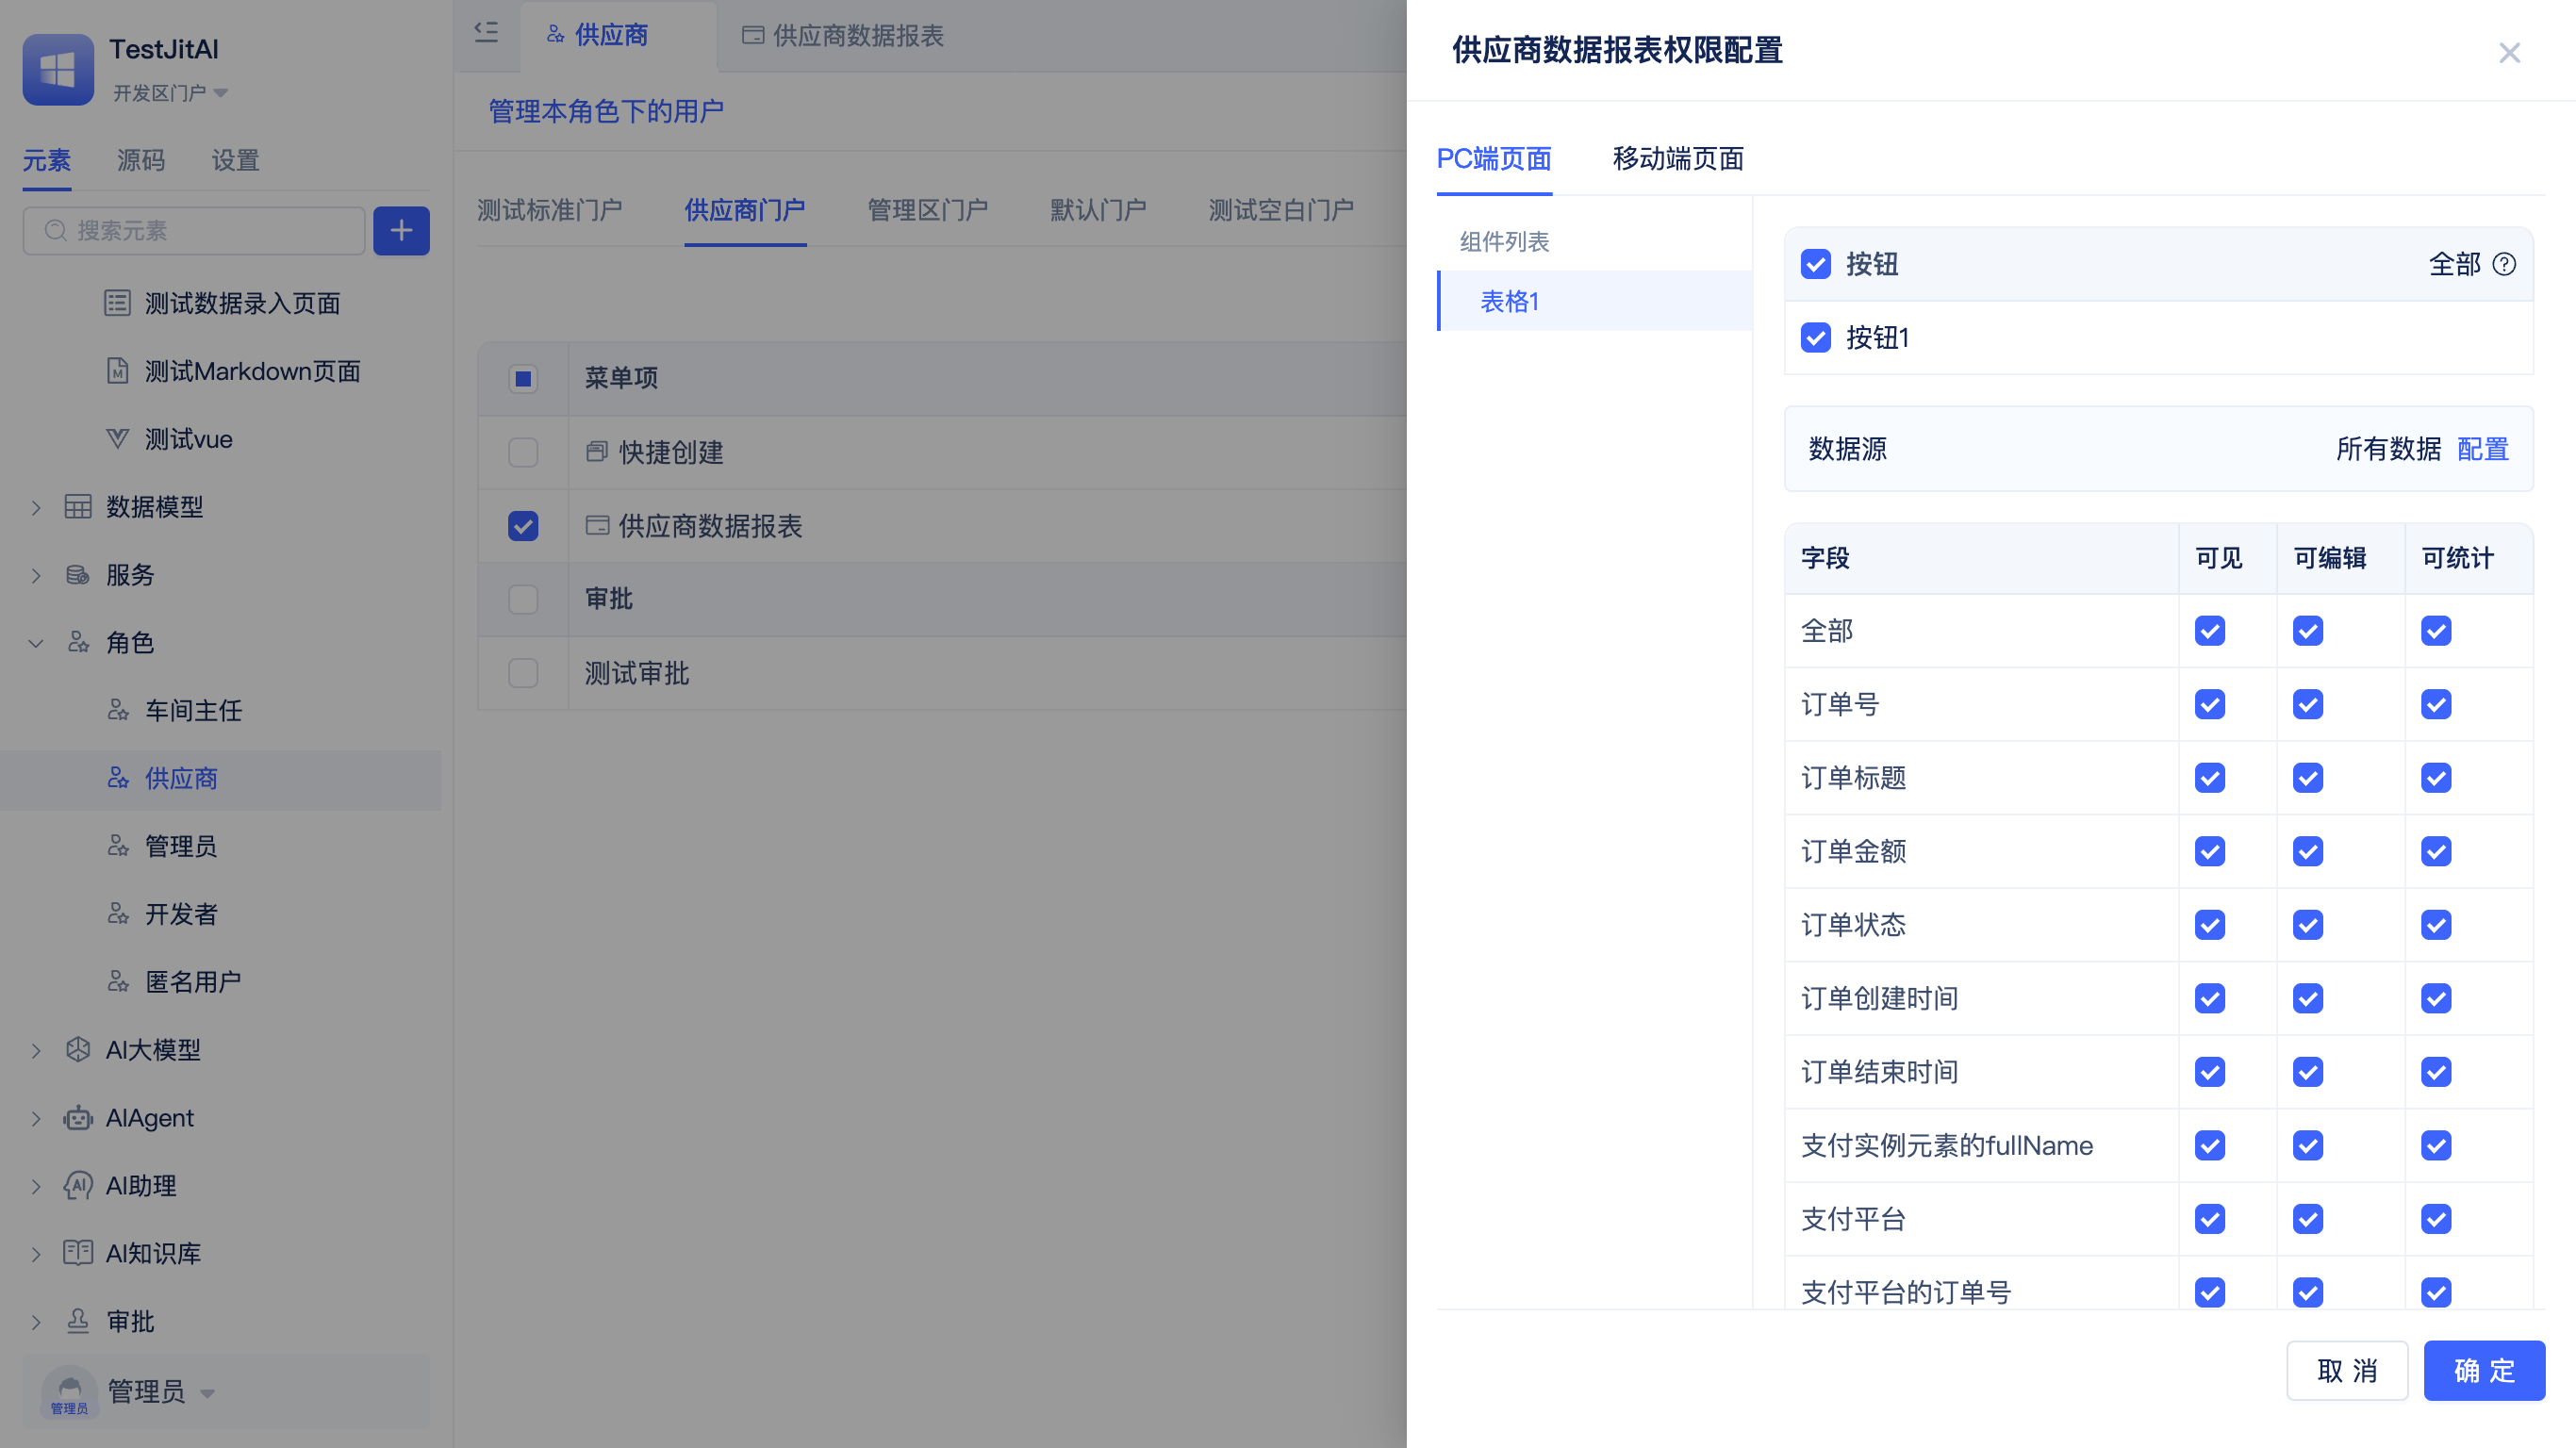Click the 搜索元素 search field
The image size is (2576, 1448).
coord(194,231)
